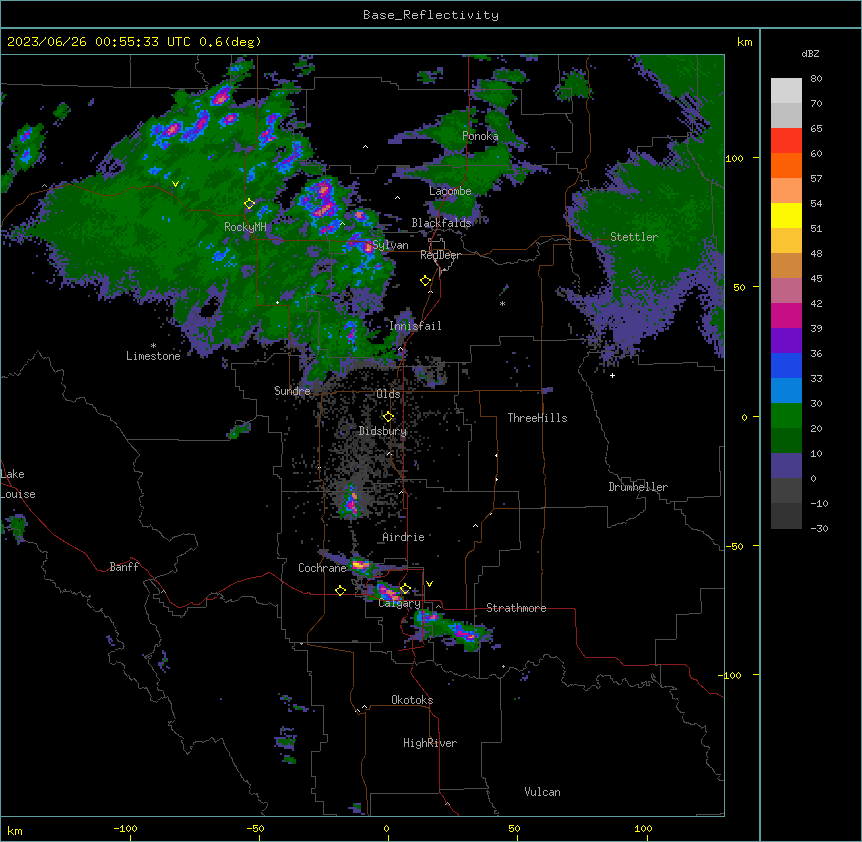Click the asterisk marker east of RedDeer
This screenshot has height=842, width=862.
coord(502,304)
